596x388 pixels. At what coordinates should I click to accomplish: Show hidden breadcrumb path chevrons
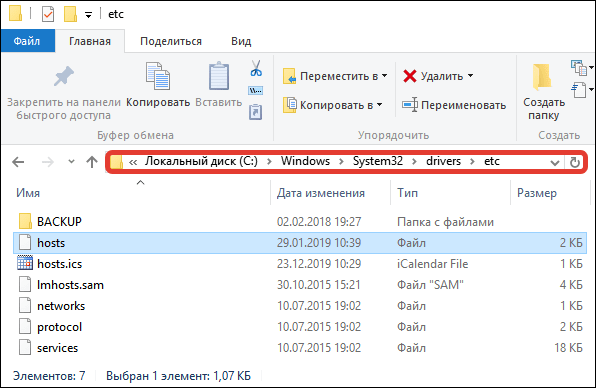pos(133,162)
